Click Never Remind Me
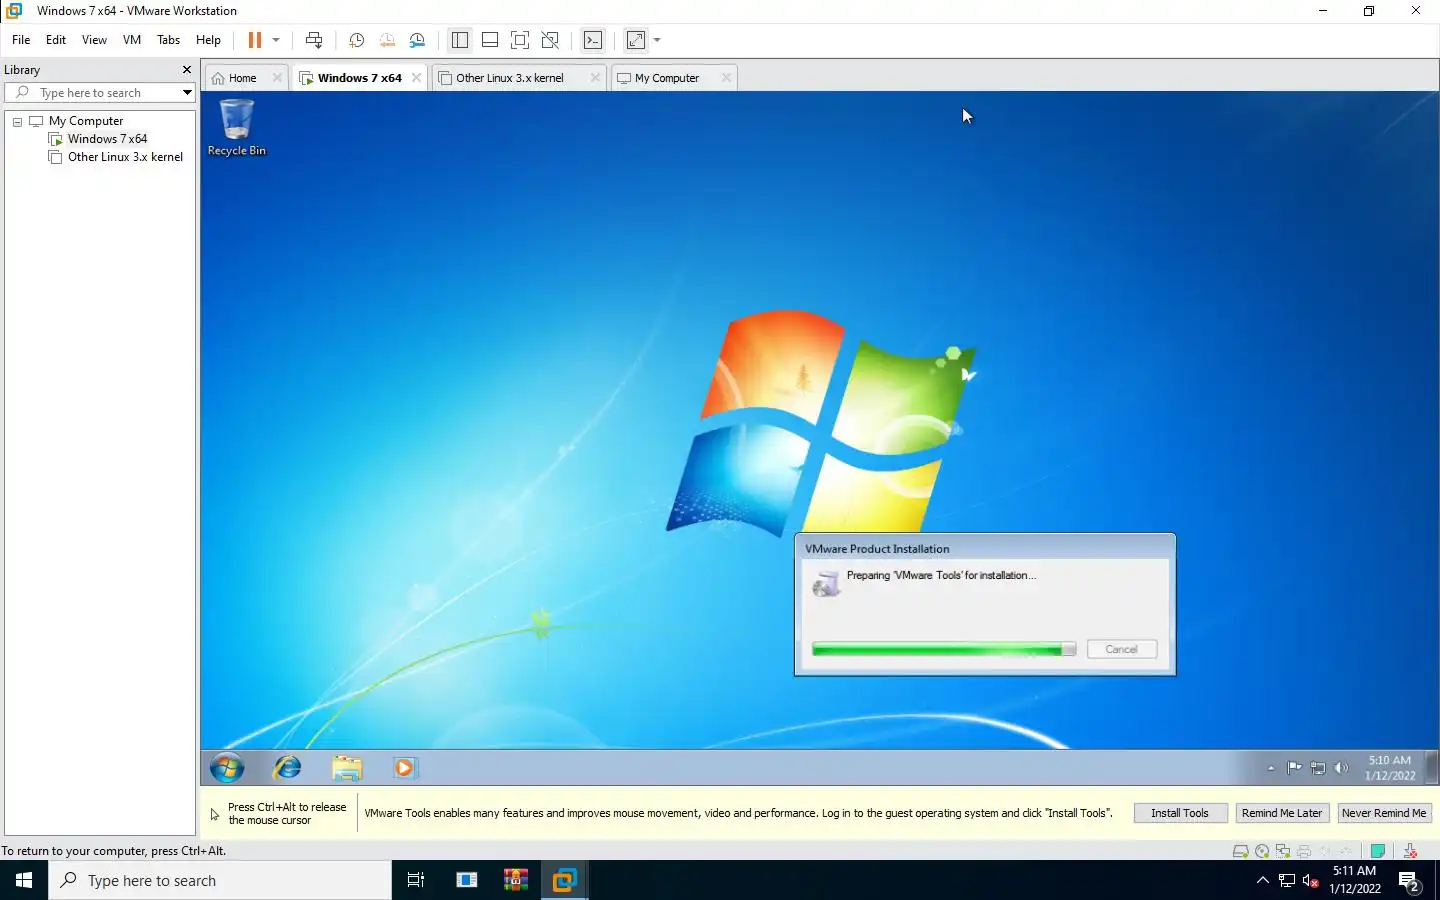 coord(1384,813)
